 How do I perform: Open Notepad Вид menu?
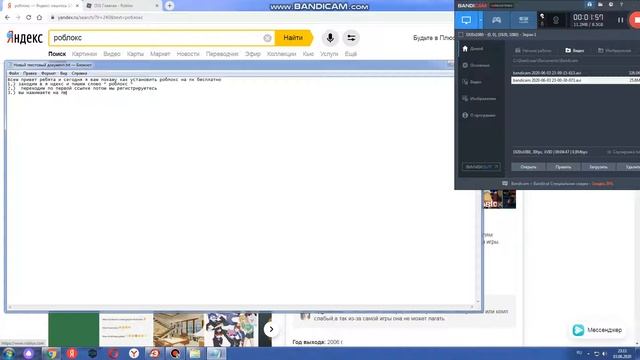tap(64, 73)
